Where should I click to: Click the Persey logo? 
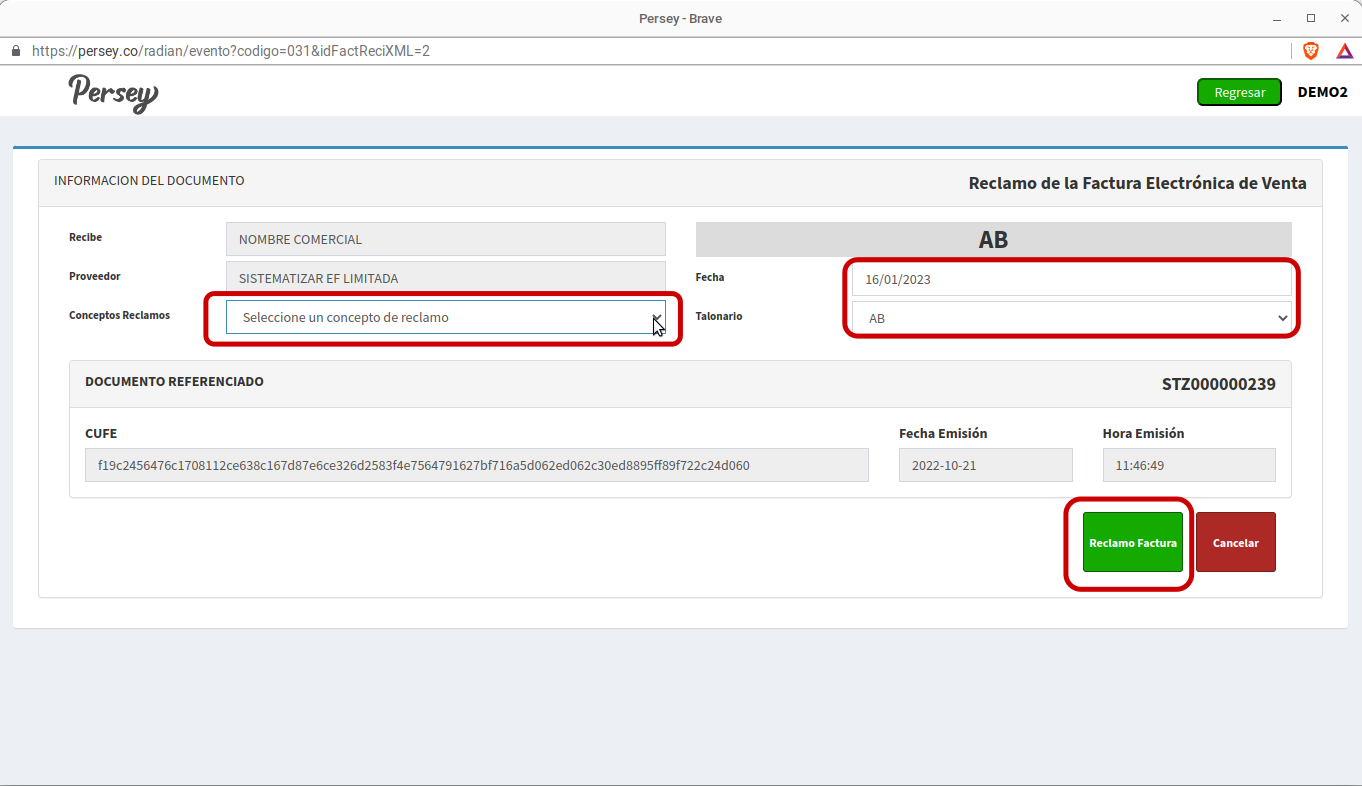[113, 93]
